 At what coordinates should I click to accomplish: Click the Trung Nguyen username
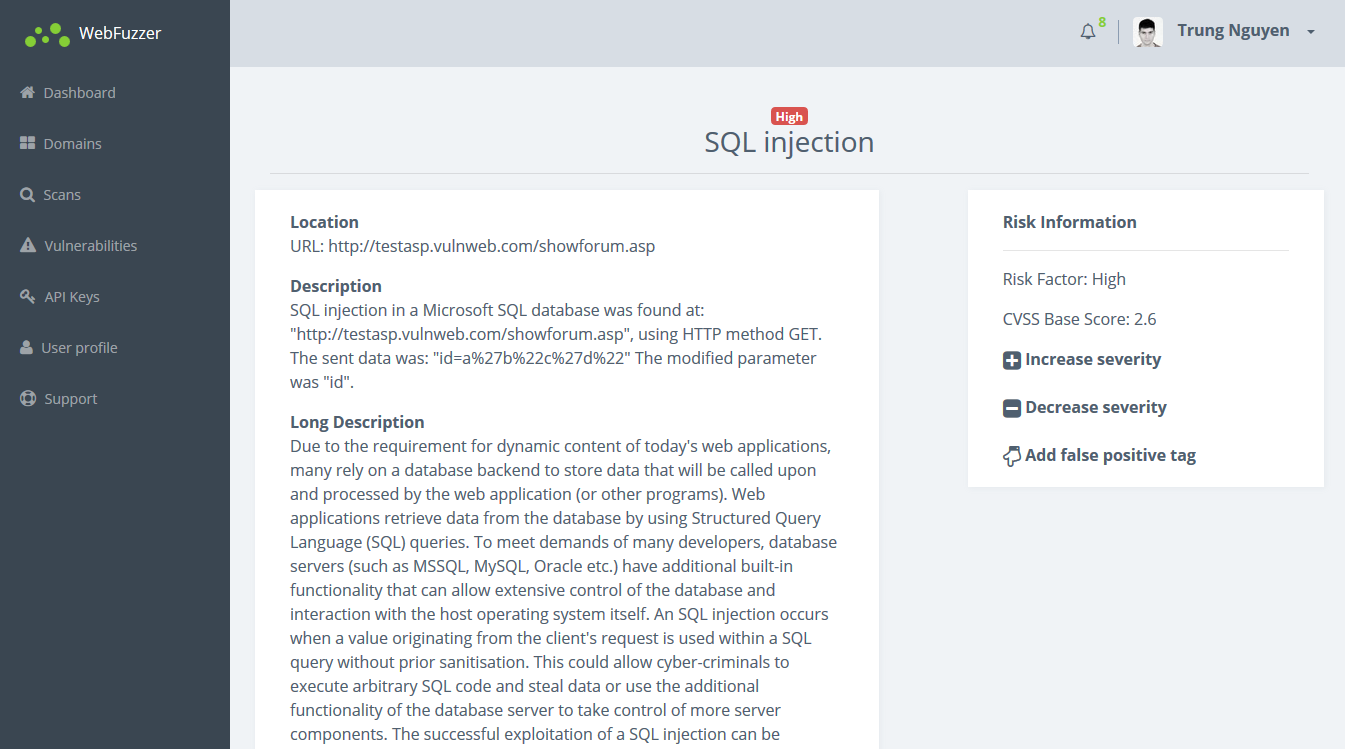click(1233, 30)
